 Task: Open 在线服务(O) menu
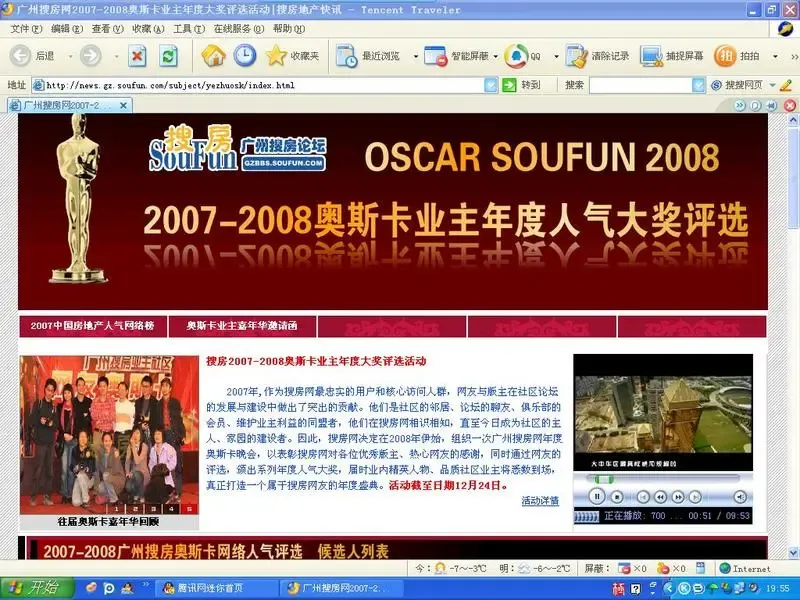(x=239, y=29)
